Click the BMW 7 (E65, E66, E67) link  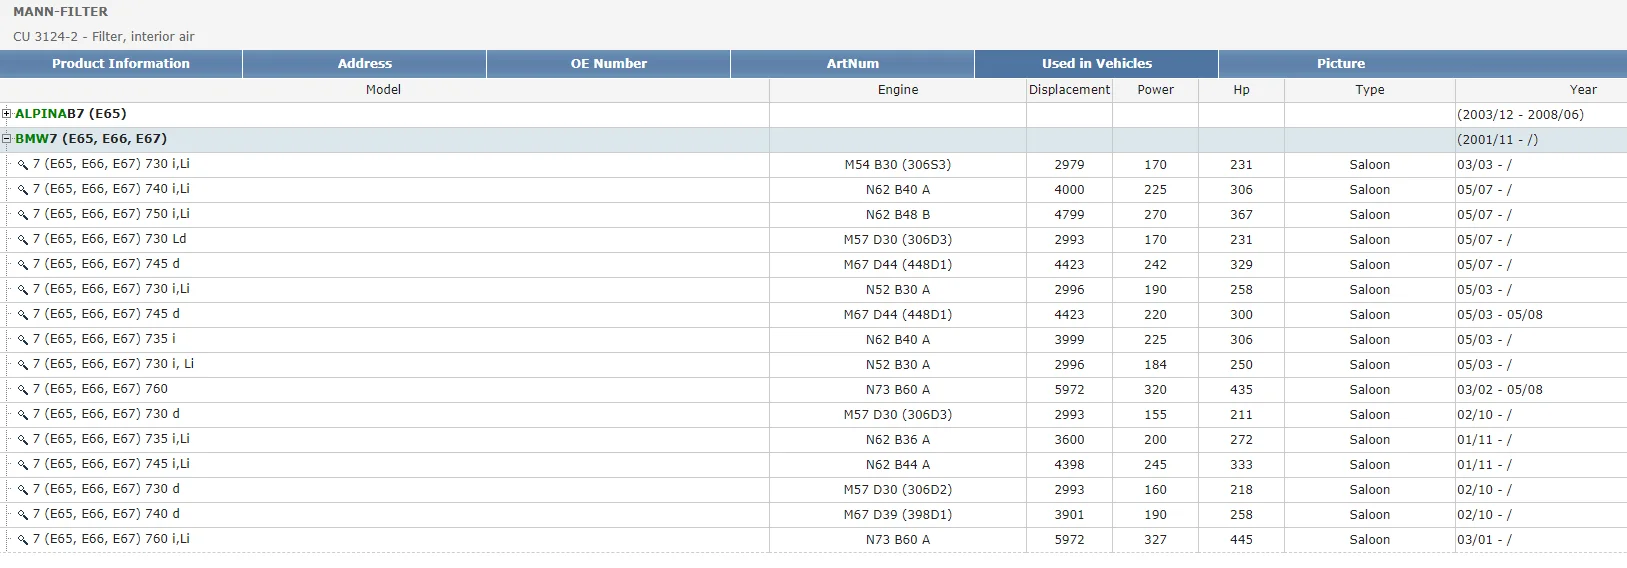coord(91,139)
